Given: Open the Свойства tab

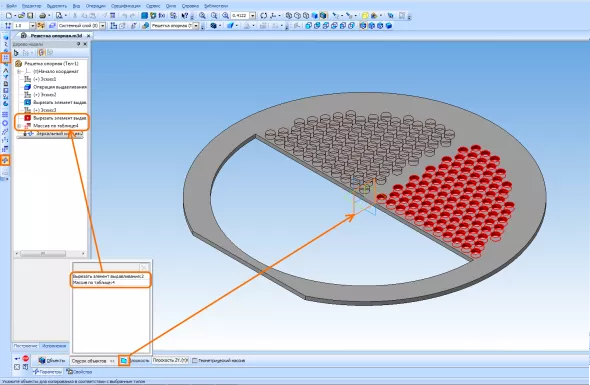Looking at the screenshot, I should coord(79,372).
